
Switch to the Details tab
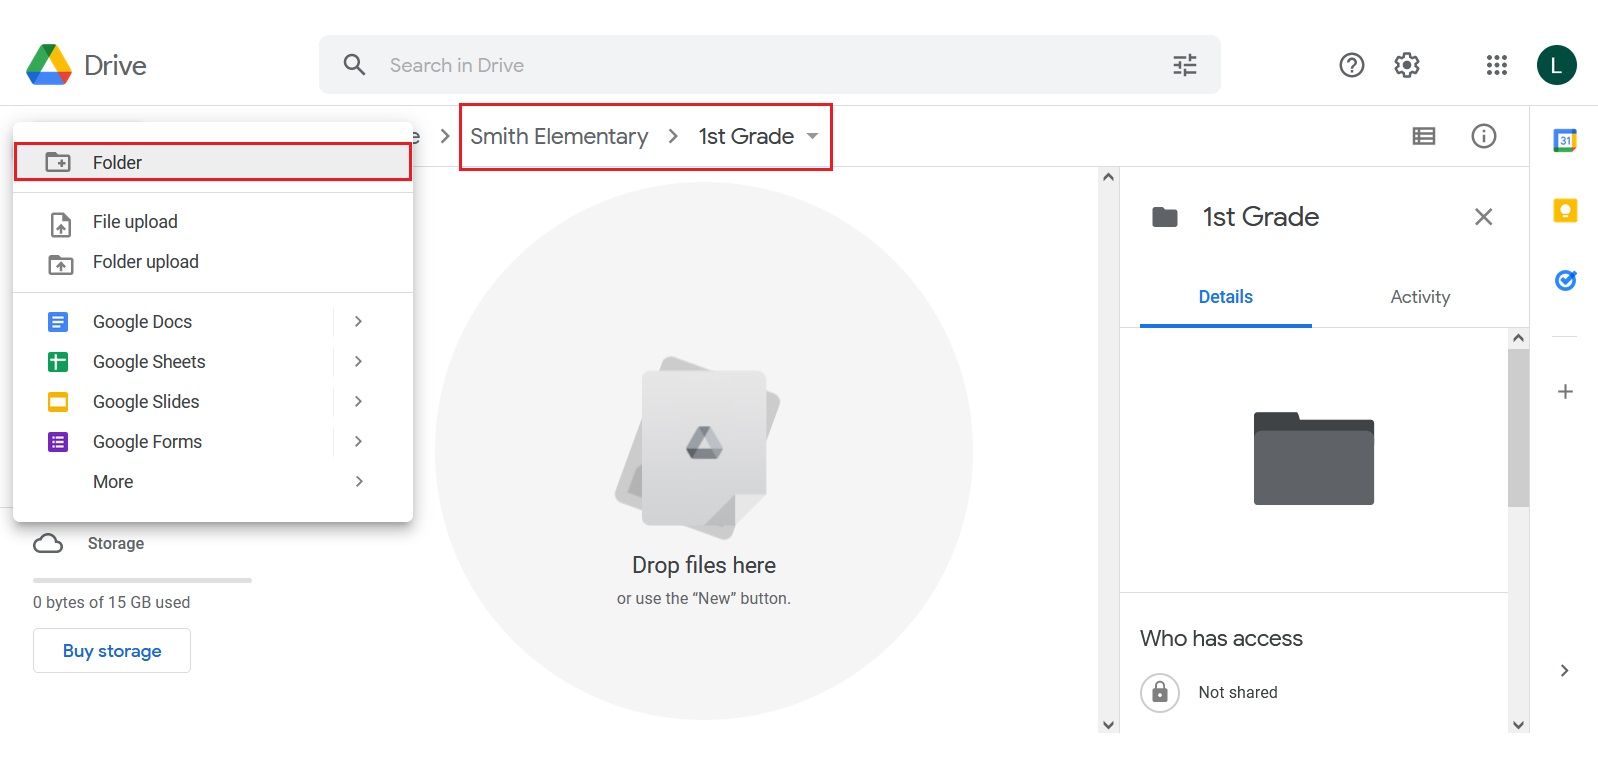(1225, 297)
